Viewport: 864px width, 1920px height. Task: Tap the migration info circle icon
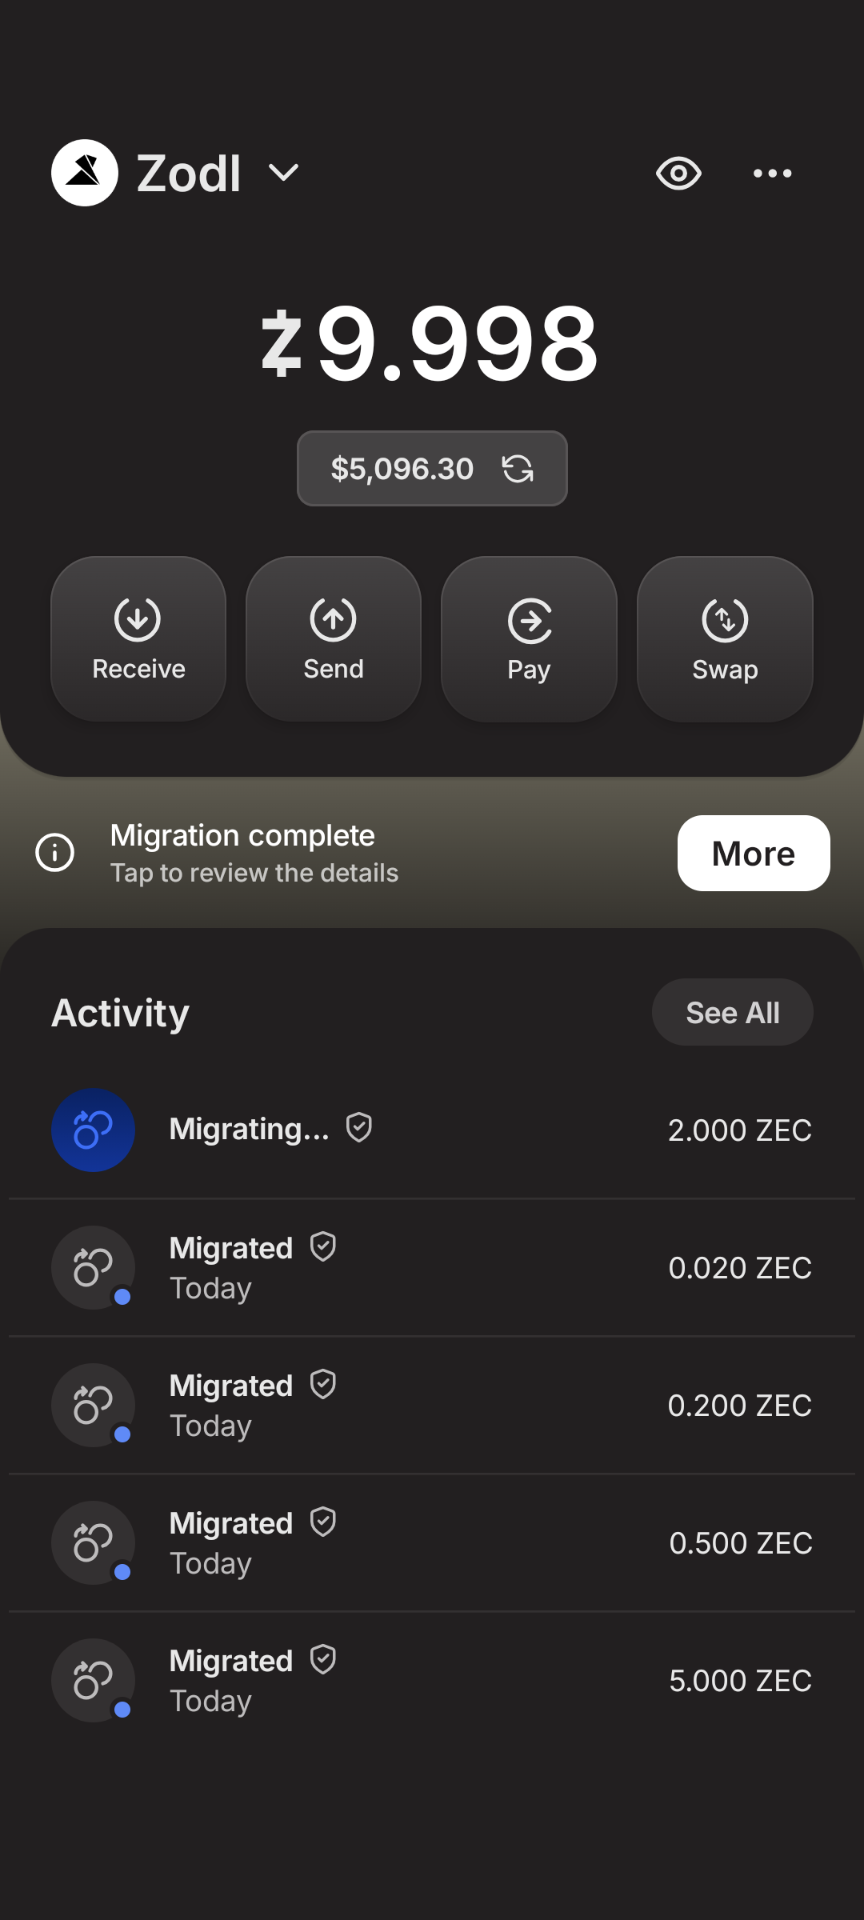pyautogui.click(x=55, y=853)
